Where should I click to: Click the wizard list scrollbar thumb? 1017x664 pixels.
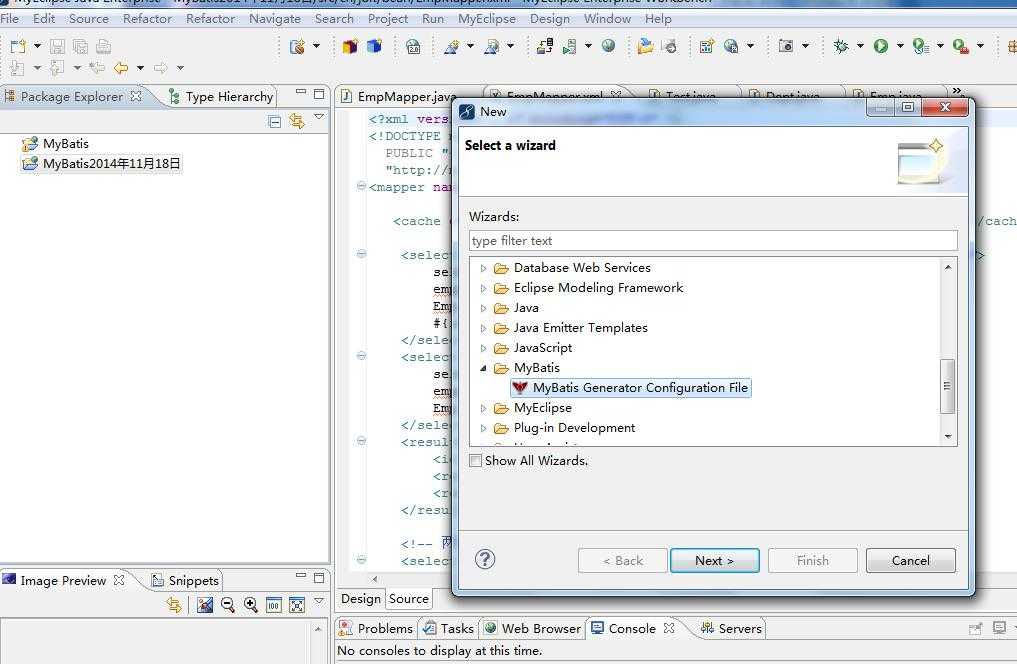point(947,386)
